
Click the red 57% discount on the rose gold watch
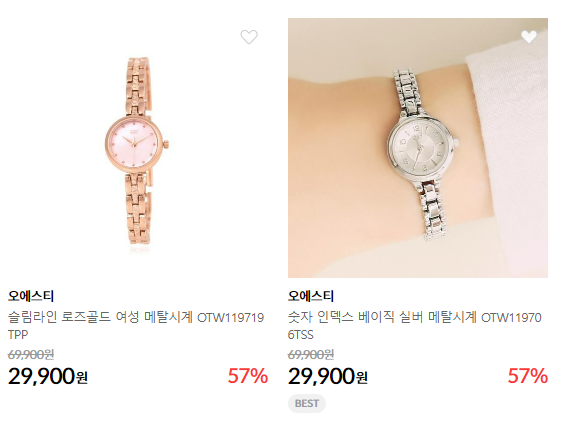[x=248, y=376]
